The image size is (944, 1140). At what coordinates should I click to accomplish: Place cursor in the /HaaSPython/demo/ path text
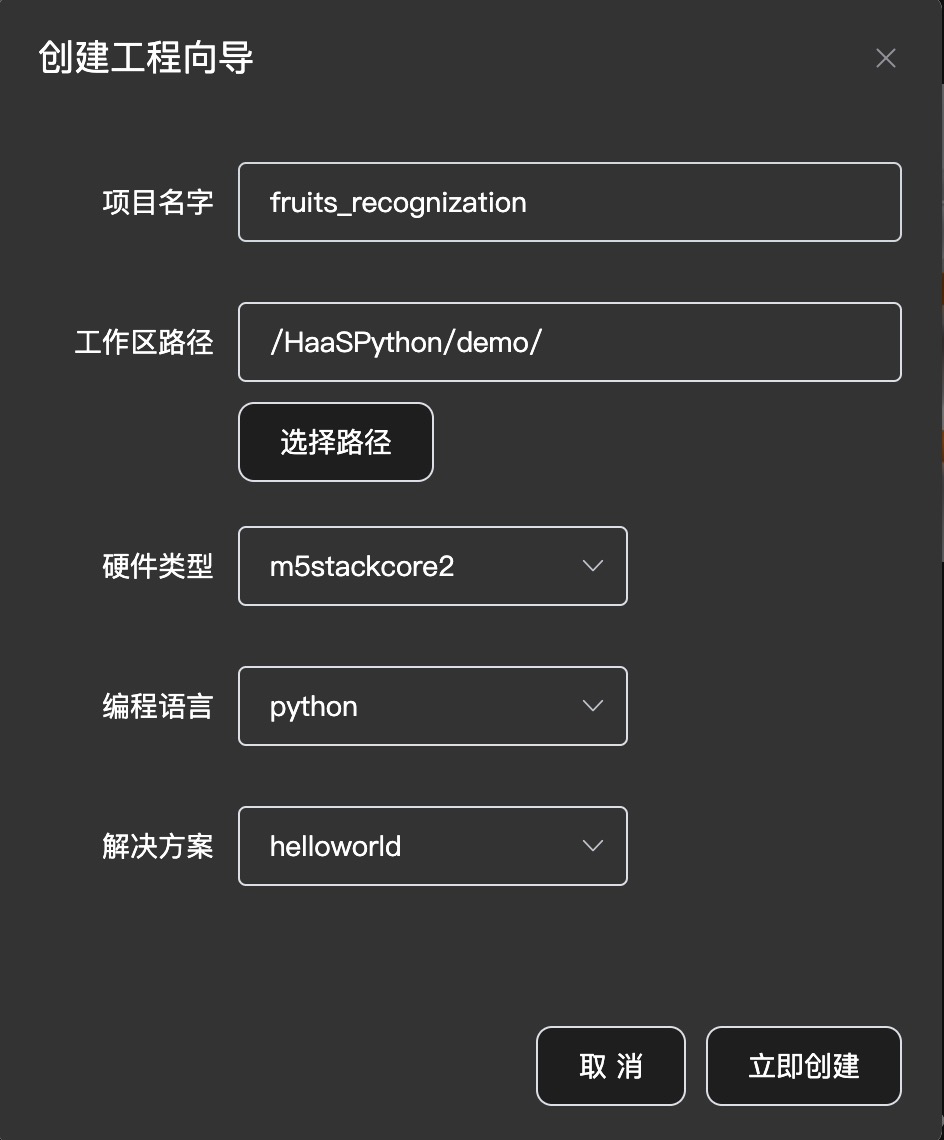point(406,342)
